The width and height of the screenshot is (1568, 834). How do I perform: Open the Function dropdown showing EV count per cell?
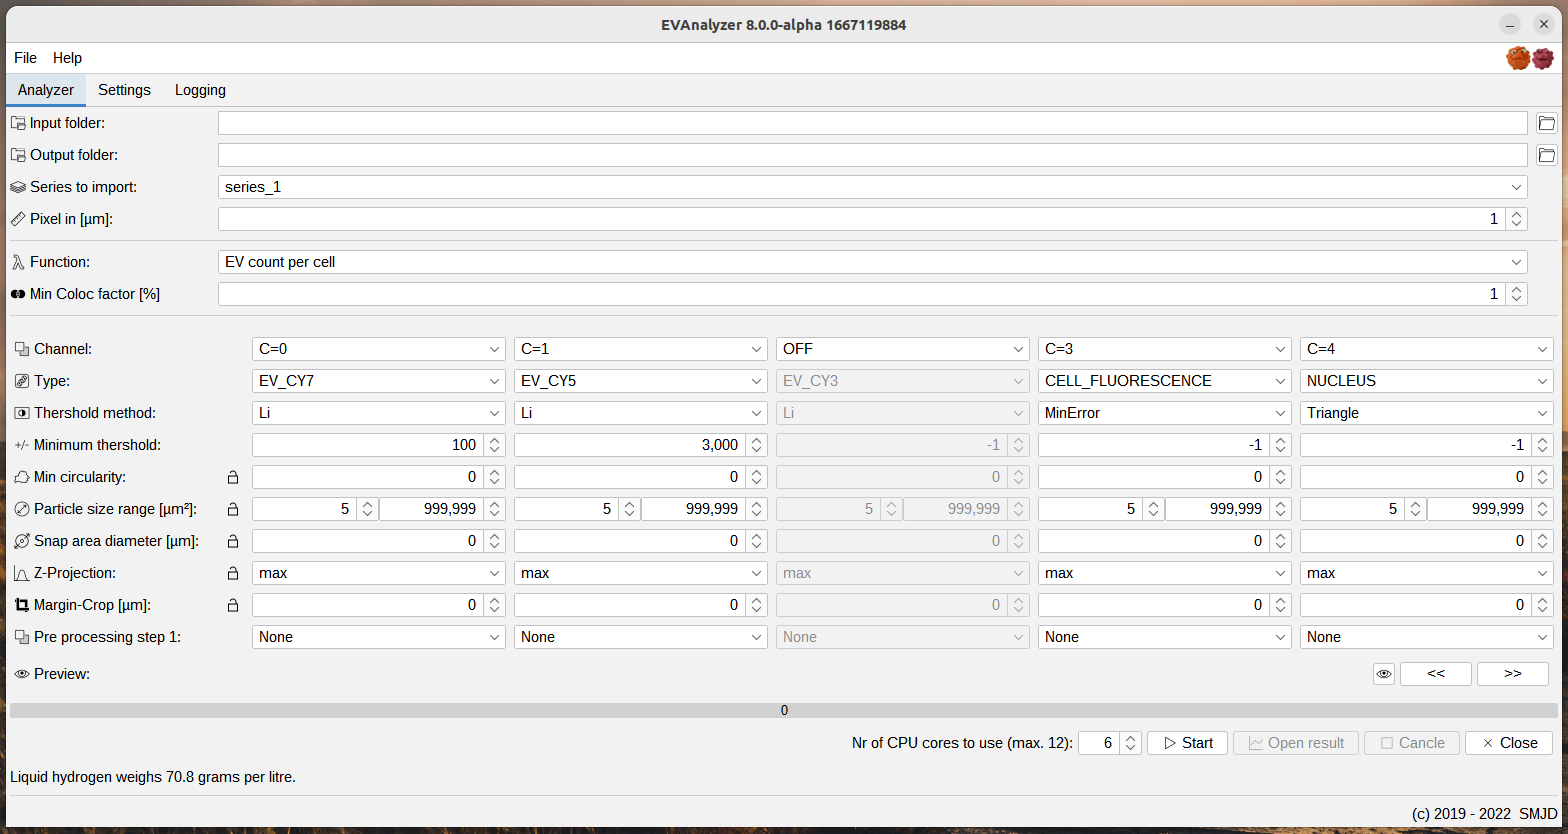(872, 262)
